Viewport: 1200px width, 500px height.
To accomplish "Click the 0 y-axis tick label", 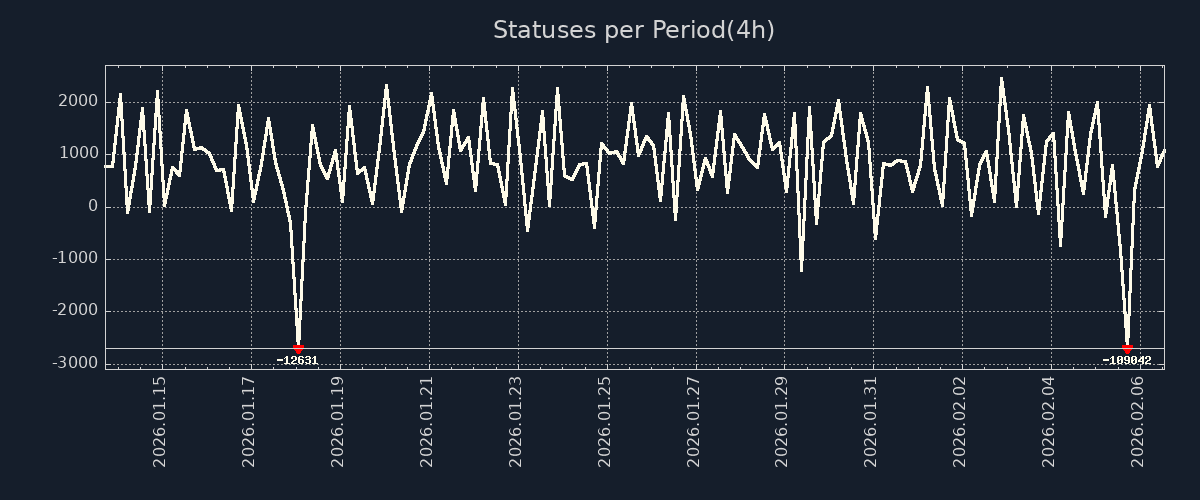I will [92, 206].
